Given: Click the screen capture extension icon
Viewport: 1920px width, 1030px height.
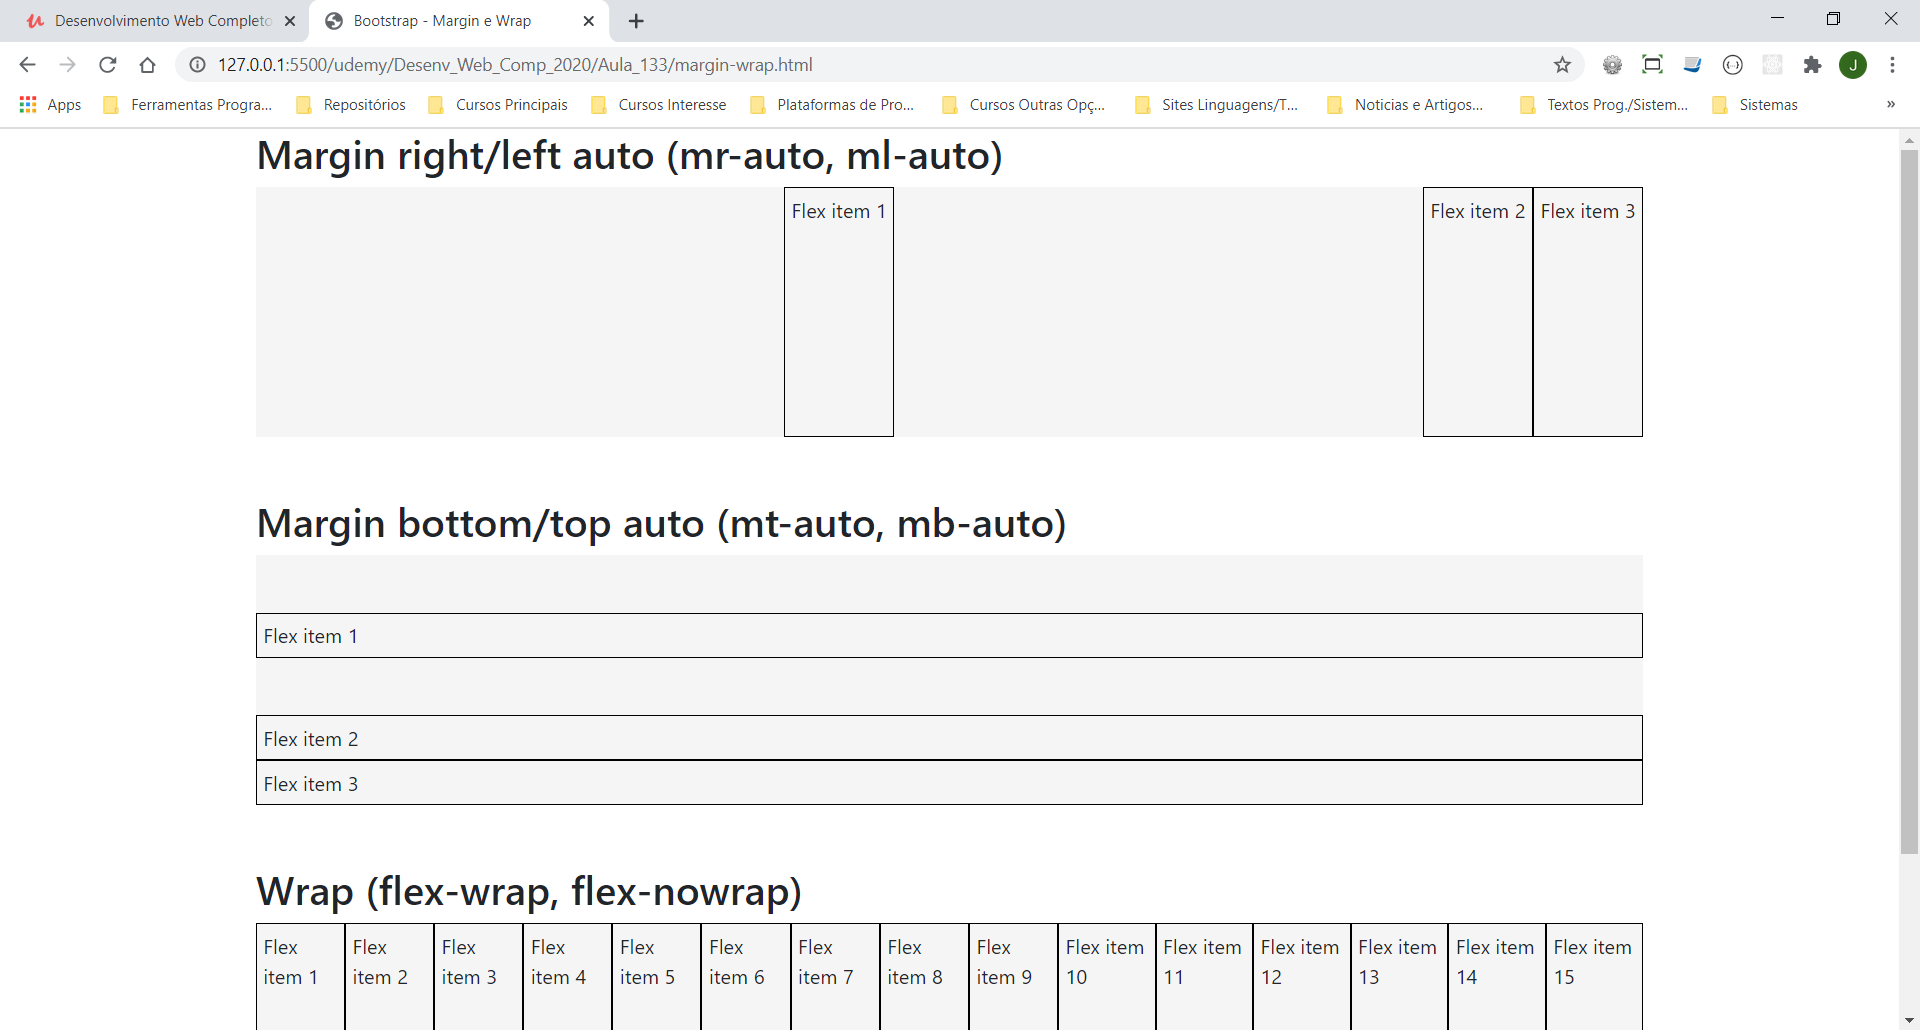Looking at the screenshot, I should tap(1652, 65).
